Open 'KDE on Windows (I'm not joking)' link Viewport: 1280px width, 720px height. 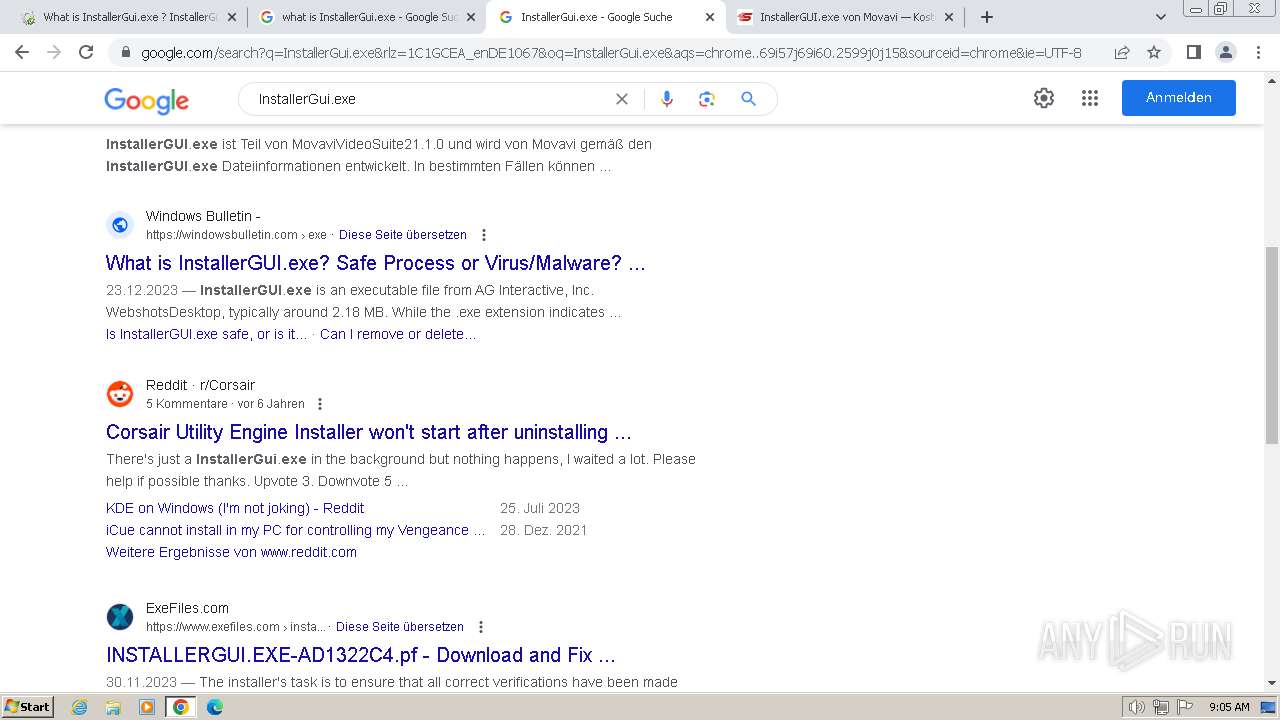[235, 508]
